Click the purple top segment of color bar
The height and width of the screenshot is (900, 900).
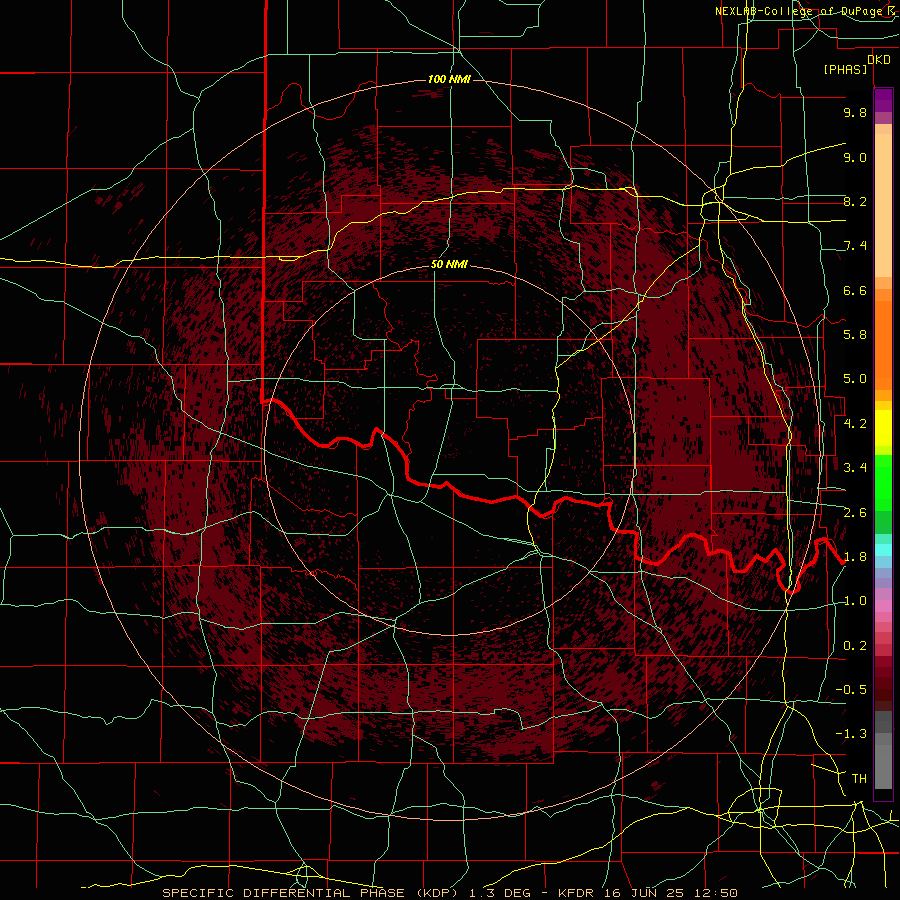(883, 100)
